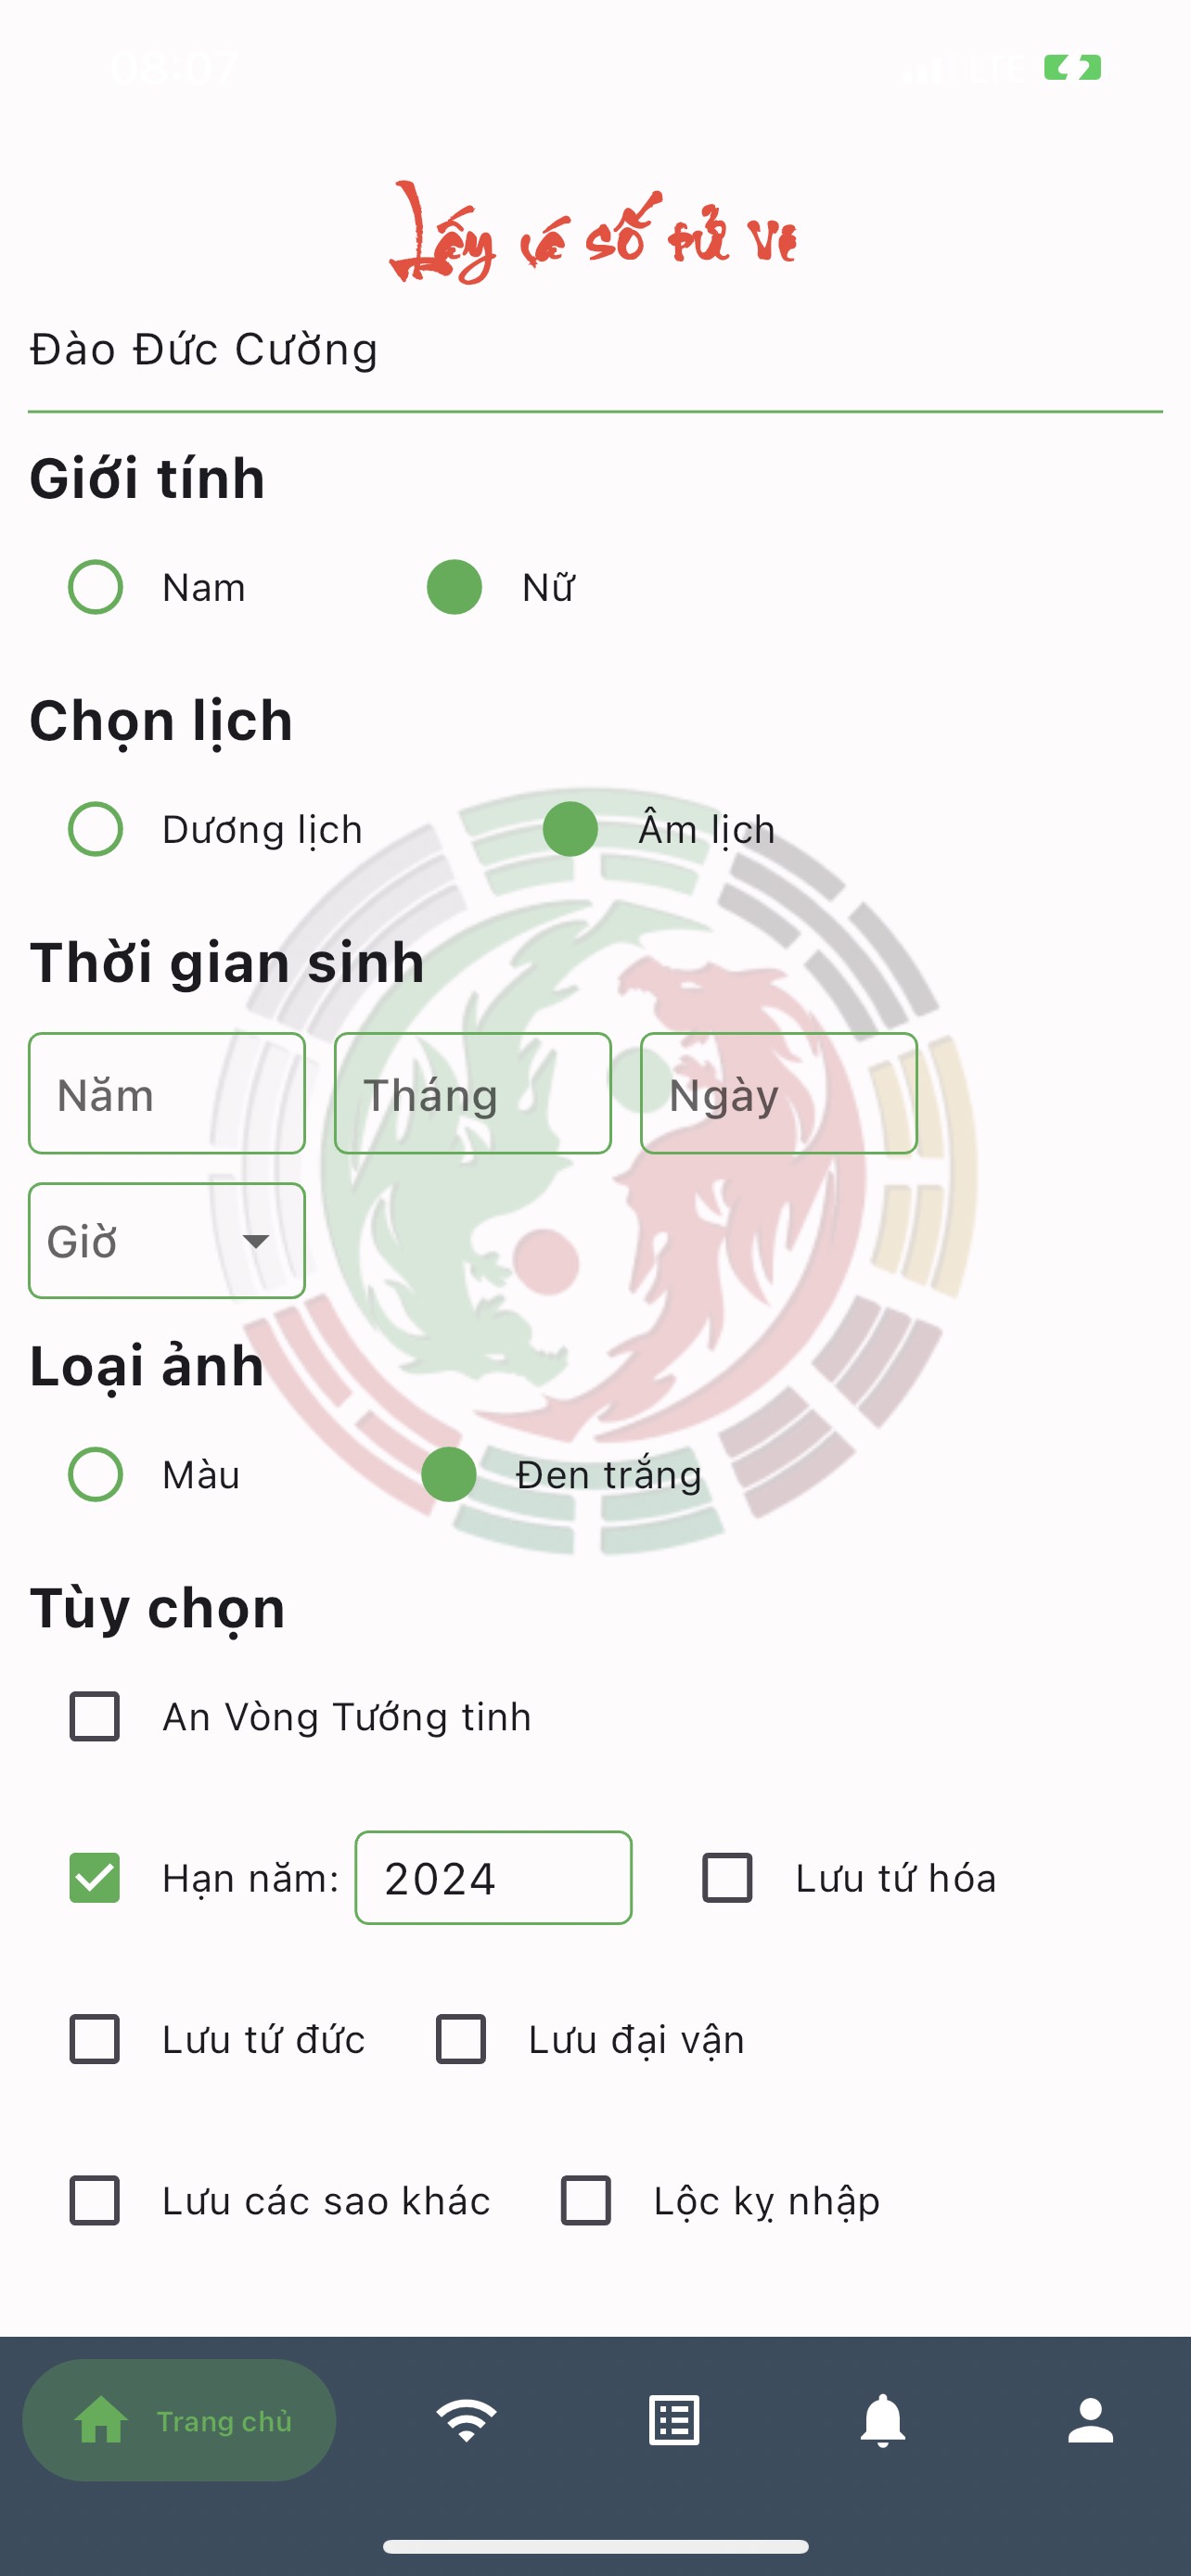
Task: Focus the Năm input field
Action: point(167,1093)
